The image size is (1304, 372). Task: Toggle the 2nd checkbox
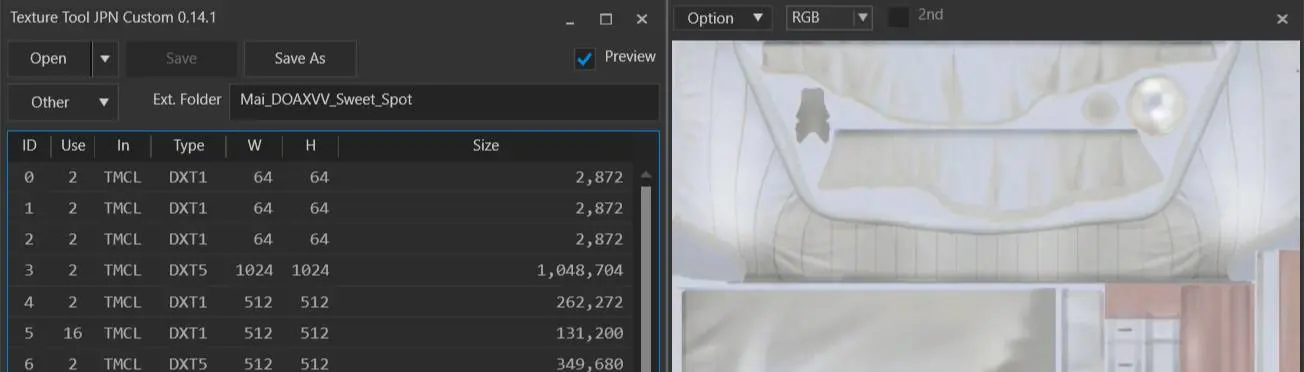(x=899, y=17)
